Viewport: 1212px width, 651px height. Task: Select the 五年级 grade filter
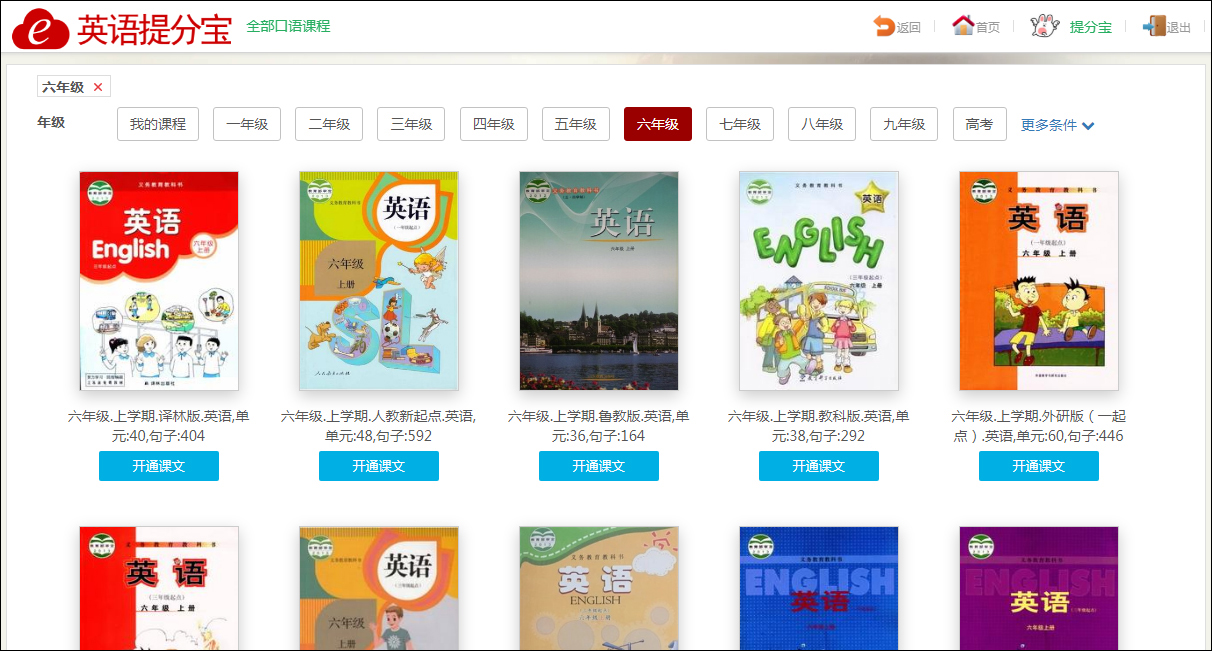(x=576, y=124)
